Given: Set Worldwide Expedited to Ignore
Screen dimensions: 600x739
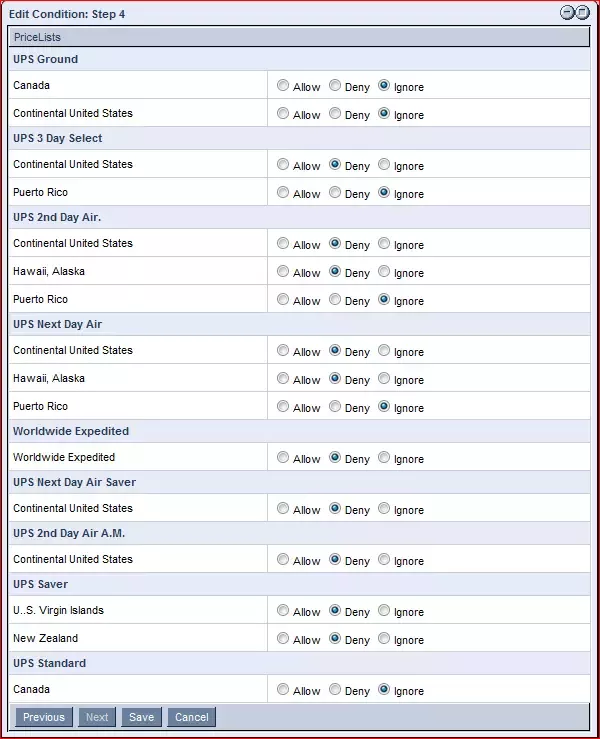Looking at the screenshot, I should point(384,457).
